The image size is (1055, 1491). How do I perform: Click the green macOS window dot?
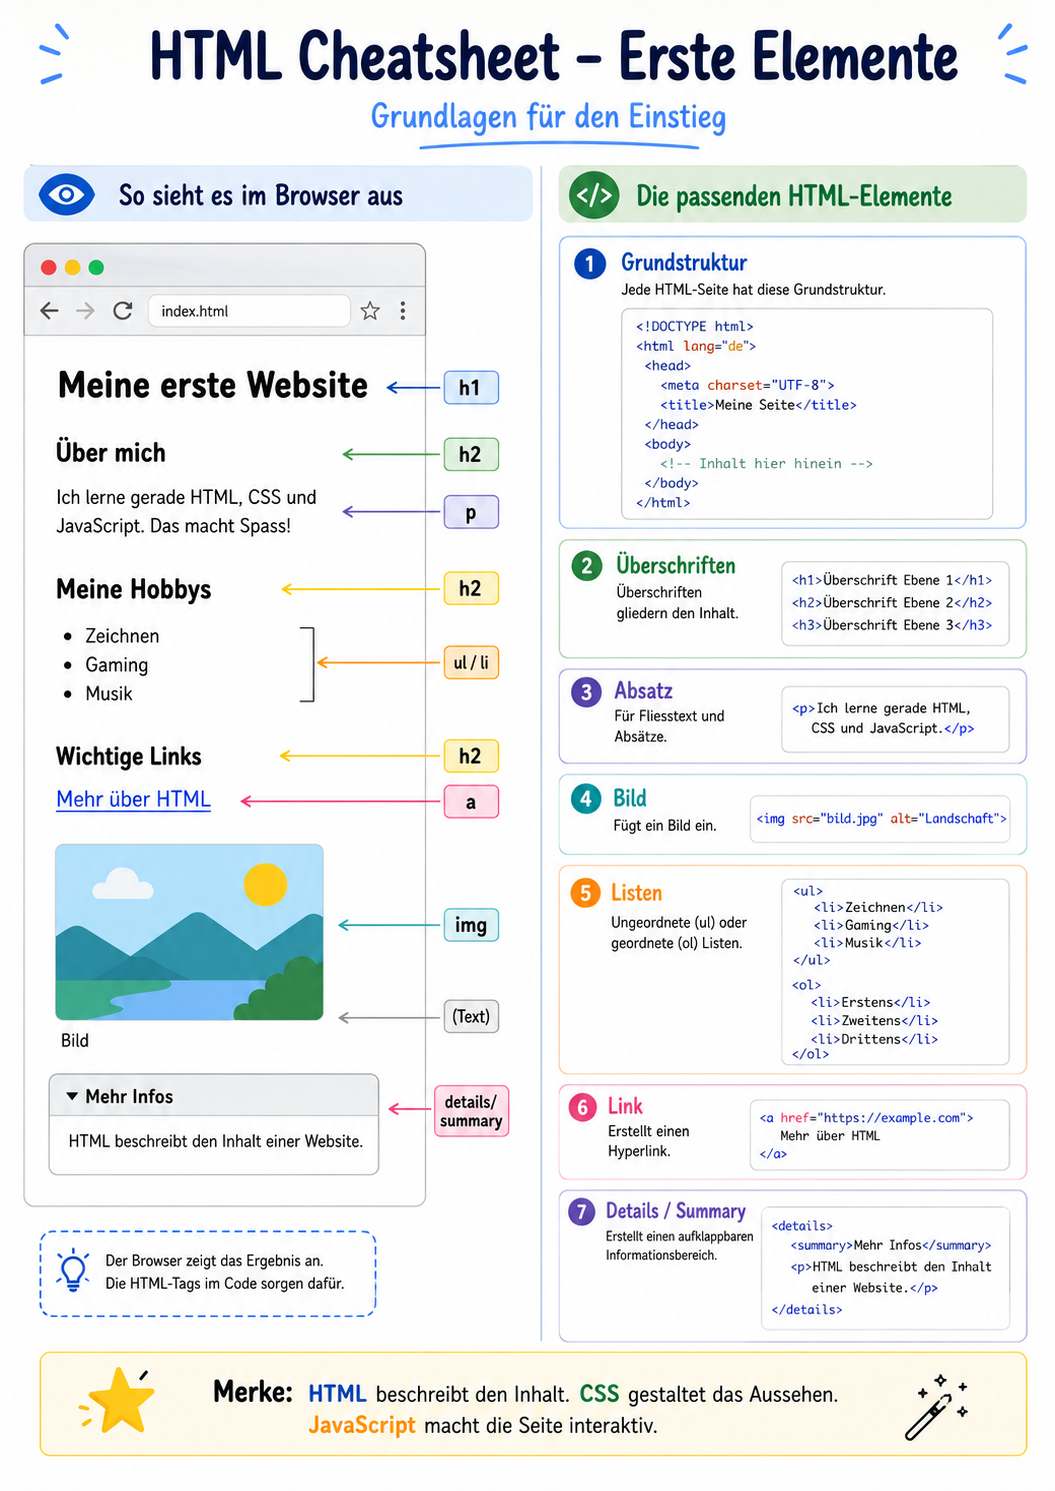[x=96, y=267]
